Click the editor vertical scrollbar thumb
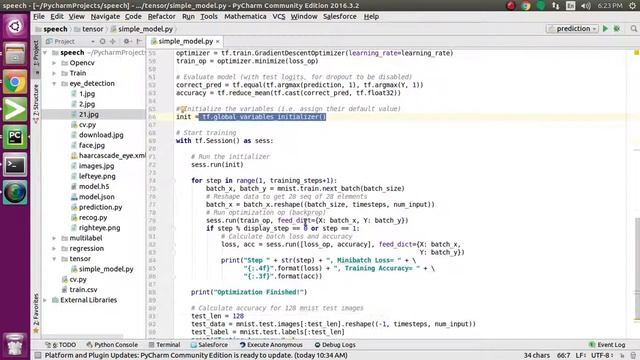Screen dimensions: 640x360 tap(637, 269)
